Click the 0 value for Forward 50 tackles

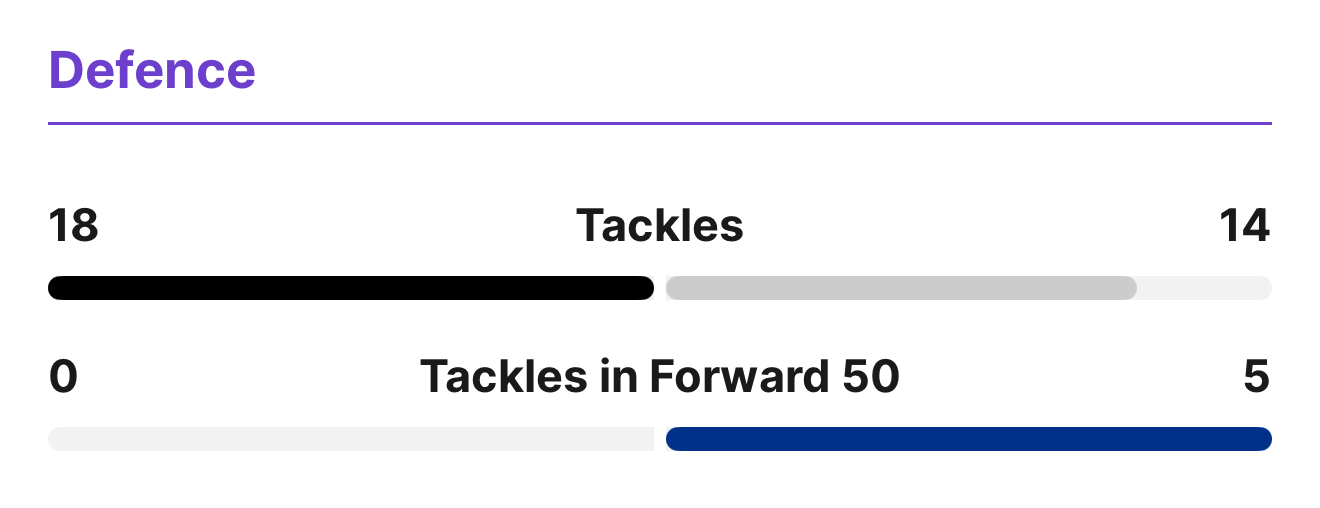(x=63, y=377)
